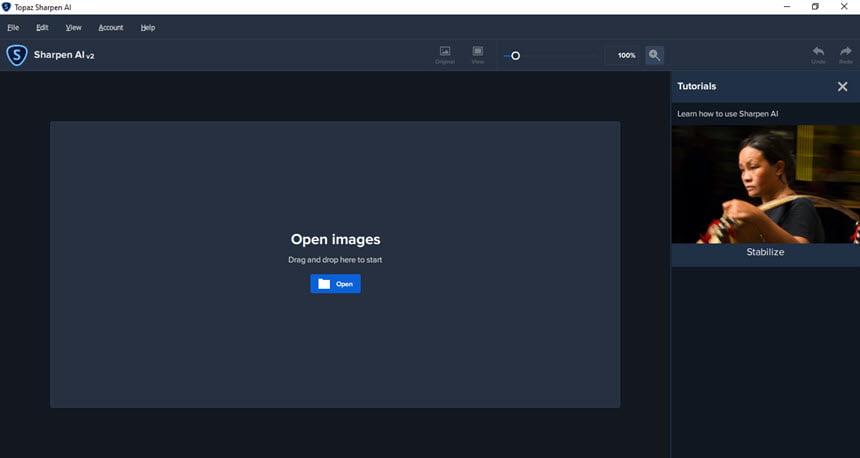This screenshot has height=458, width=860.
Task: Click the Topaz Sharpen AI title bar icon
Action: [7, 7]
